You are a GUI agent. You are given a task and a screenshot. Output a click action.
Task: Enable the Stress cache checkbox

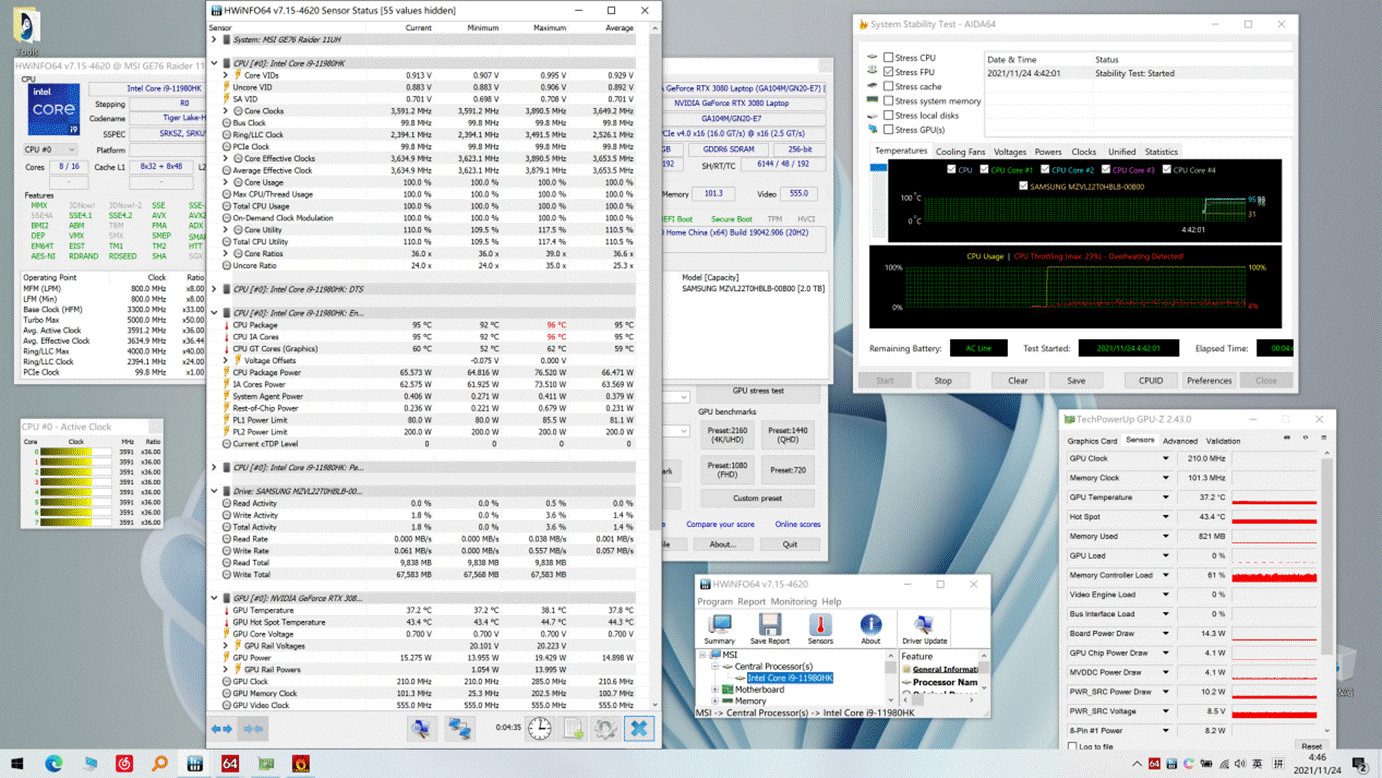888,87
